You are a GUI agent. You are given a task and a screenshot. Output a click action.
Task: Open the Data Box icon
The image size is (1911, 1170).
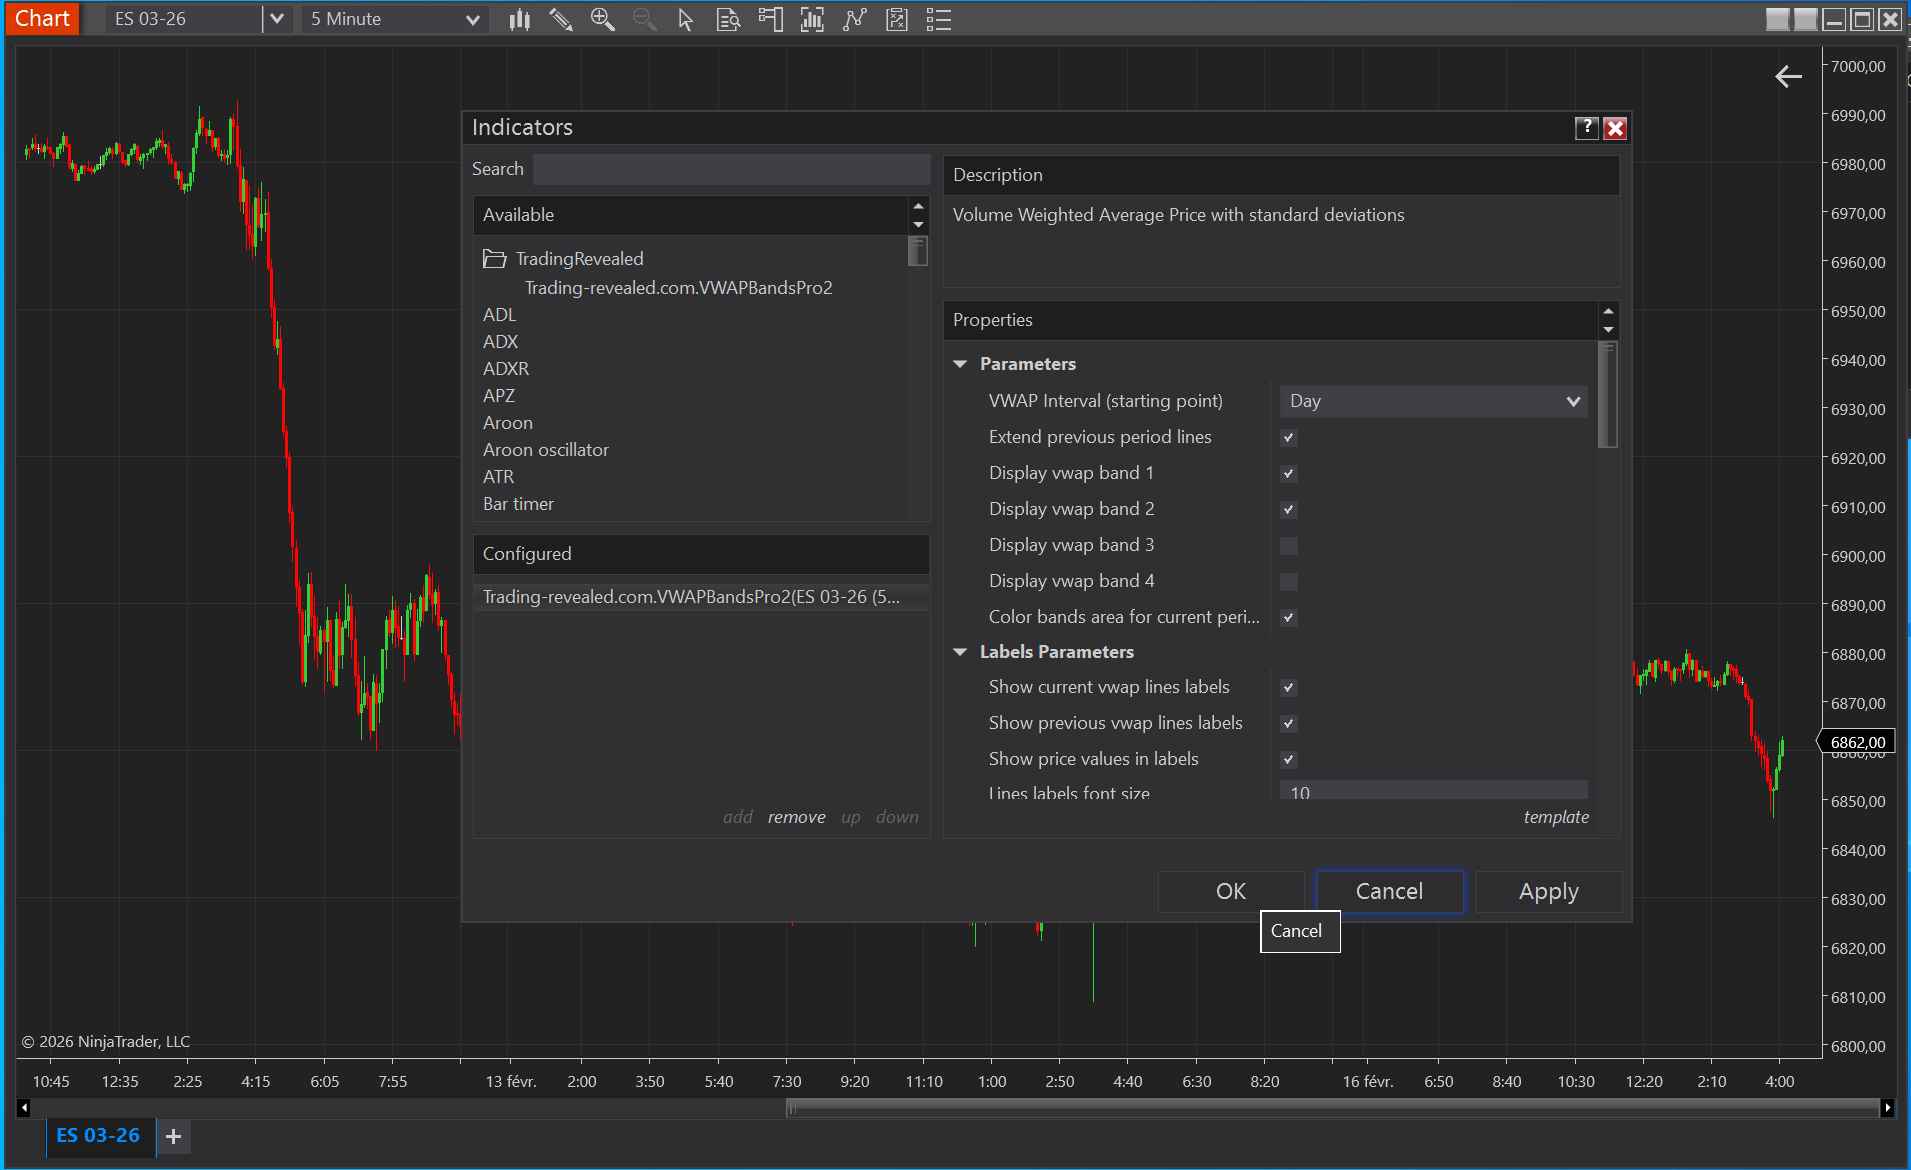coord(728,19)
